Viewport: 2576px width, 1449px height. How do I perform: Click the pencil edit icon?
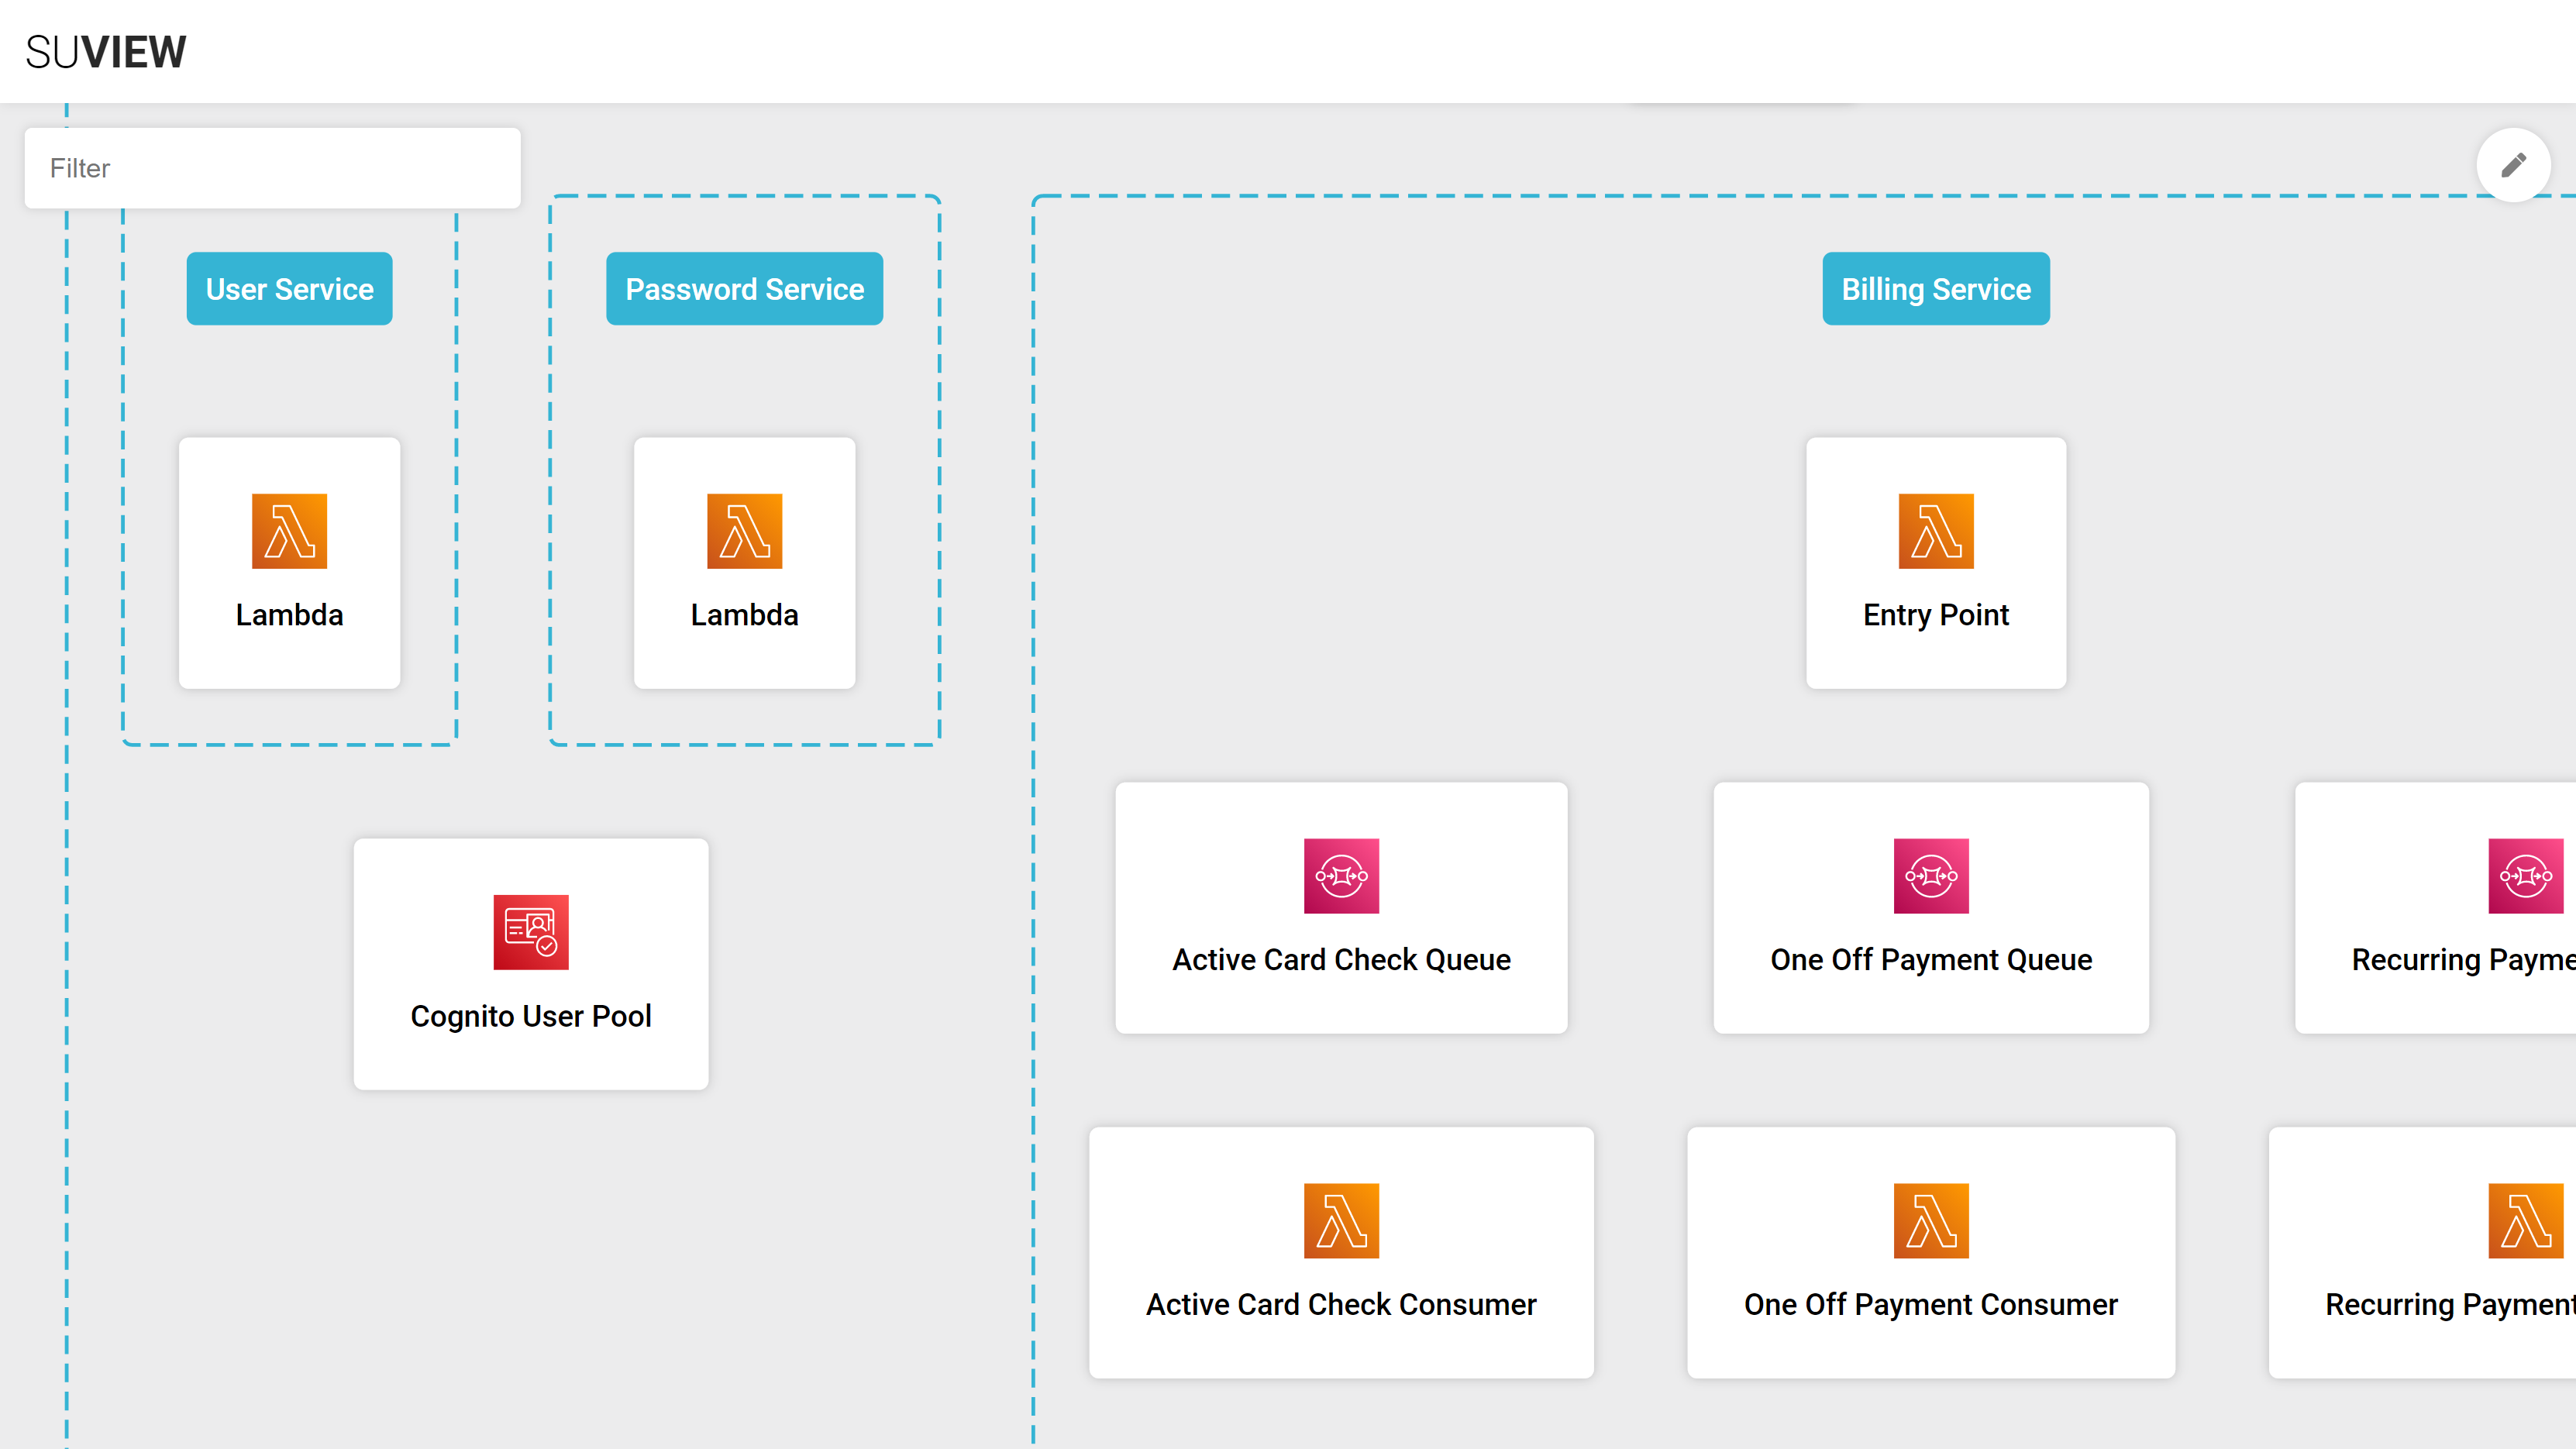tap(2513, 165)
